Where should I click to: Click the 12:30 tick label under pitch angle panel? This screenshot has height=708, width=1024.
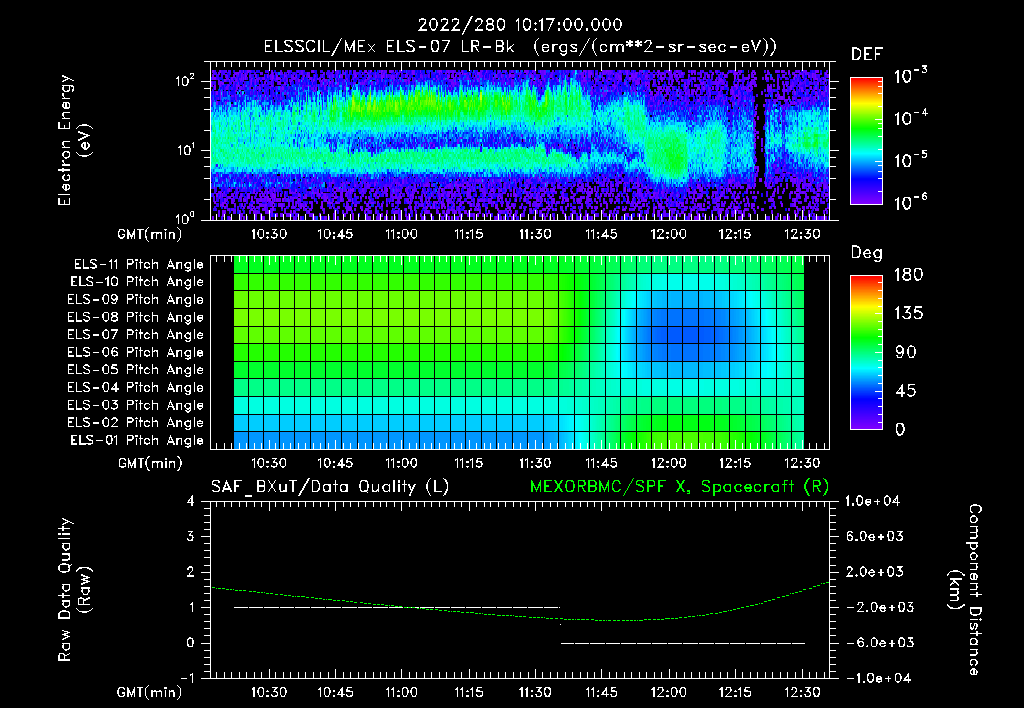801,464
